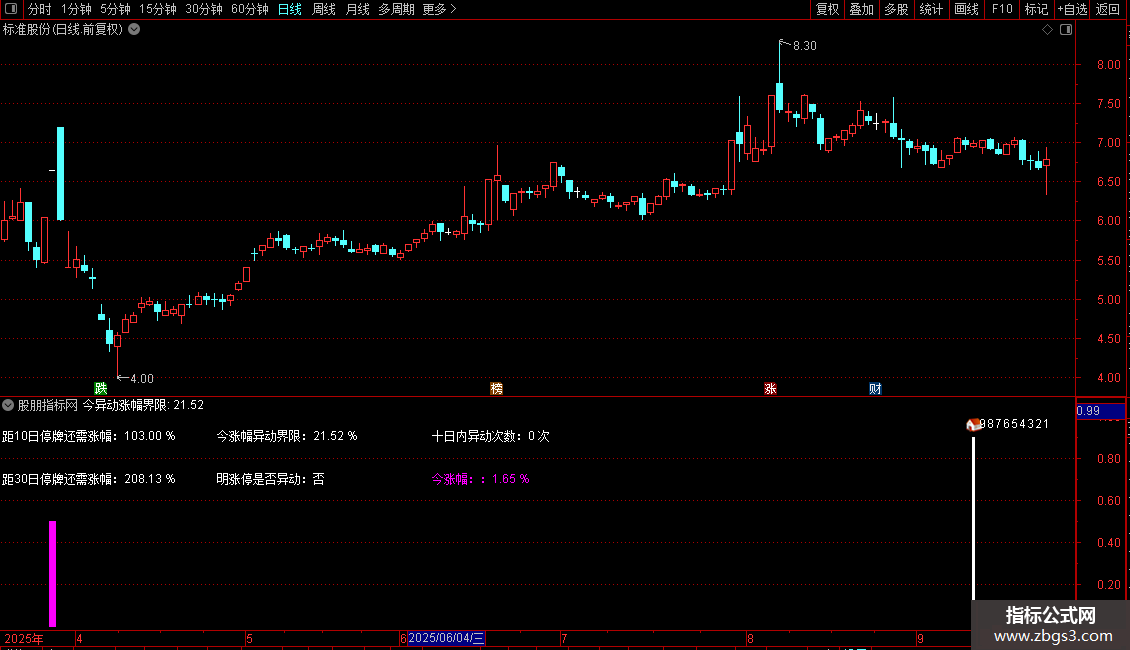The image size is (1130, 650).
Task: Select the 1分钟 period tab
Action: pos(76,9)
